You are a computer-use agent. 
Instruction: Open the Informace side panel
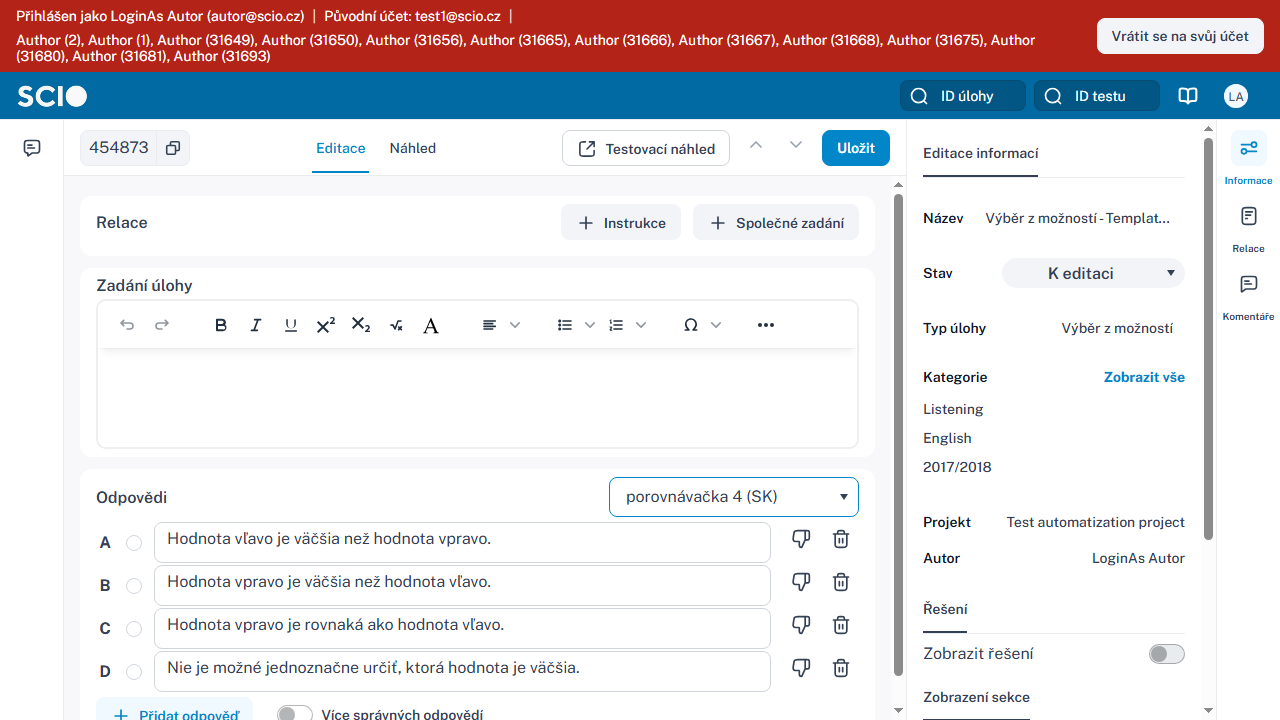[1248, 158]
